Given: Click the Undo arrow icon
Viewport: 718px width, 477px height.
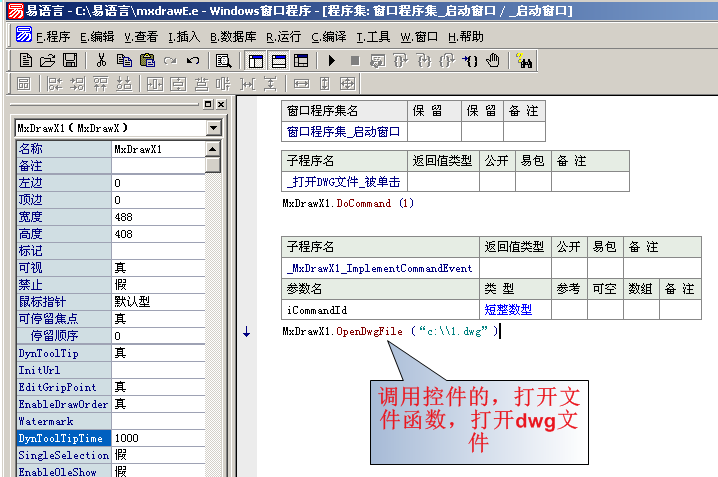Looking at the screenshot, I should pos(193,60).
